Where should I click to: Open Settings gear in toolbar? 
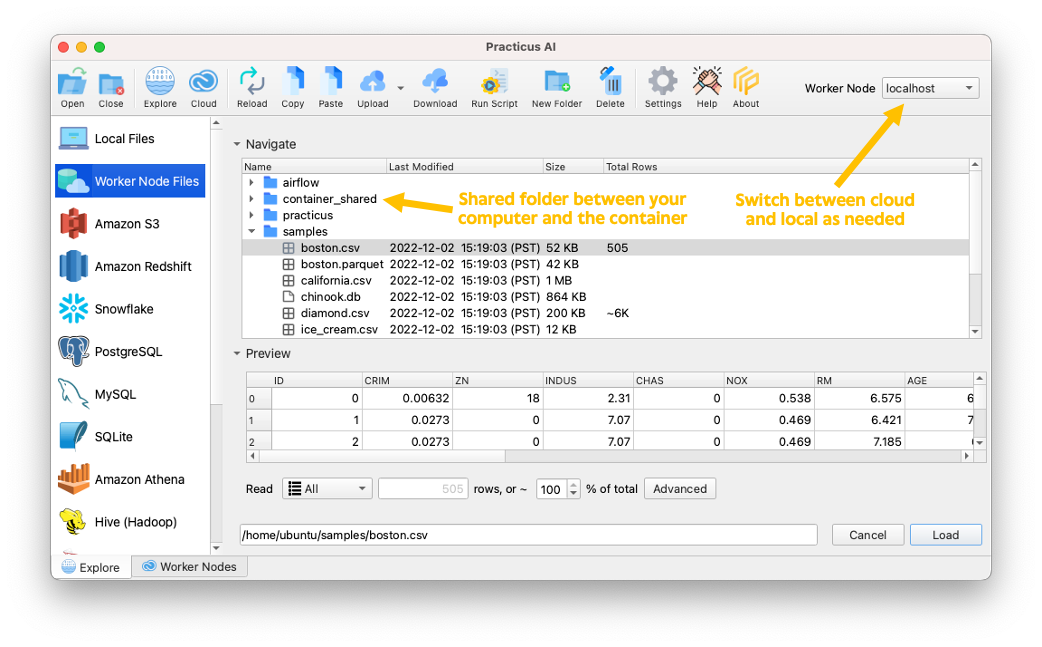pos(662,84)
